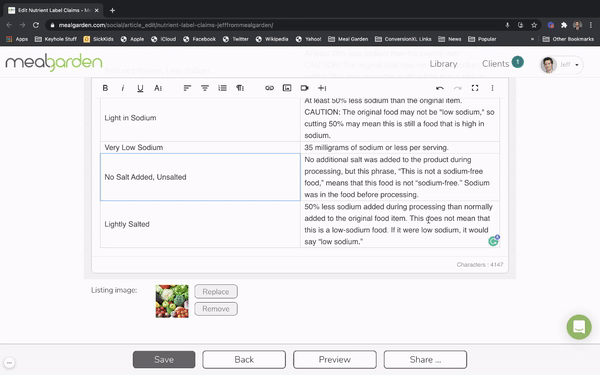Viewport: 600px width, 375px height.
Task: Click the browser reload button
Action: pos(36,25)
